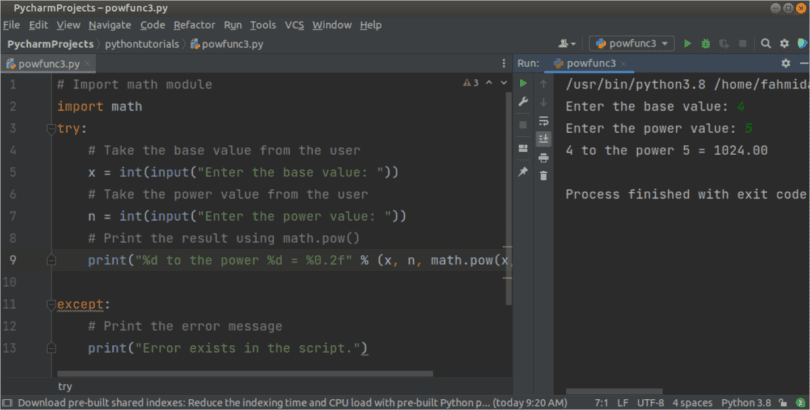Open run configuration wrench icon
This screenshot has width=810, height=410.
tap(523, 102)
